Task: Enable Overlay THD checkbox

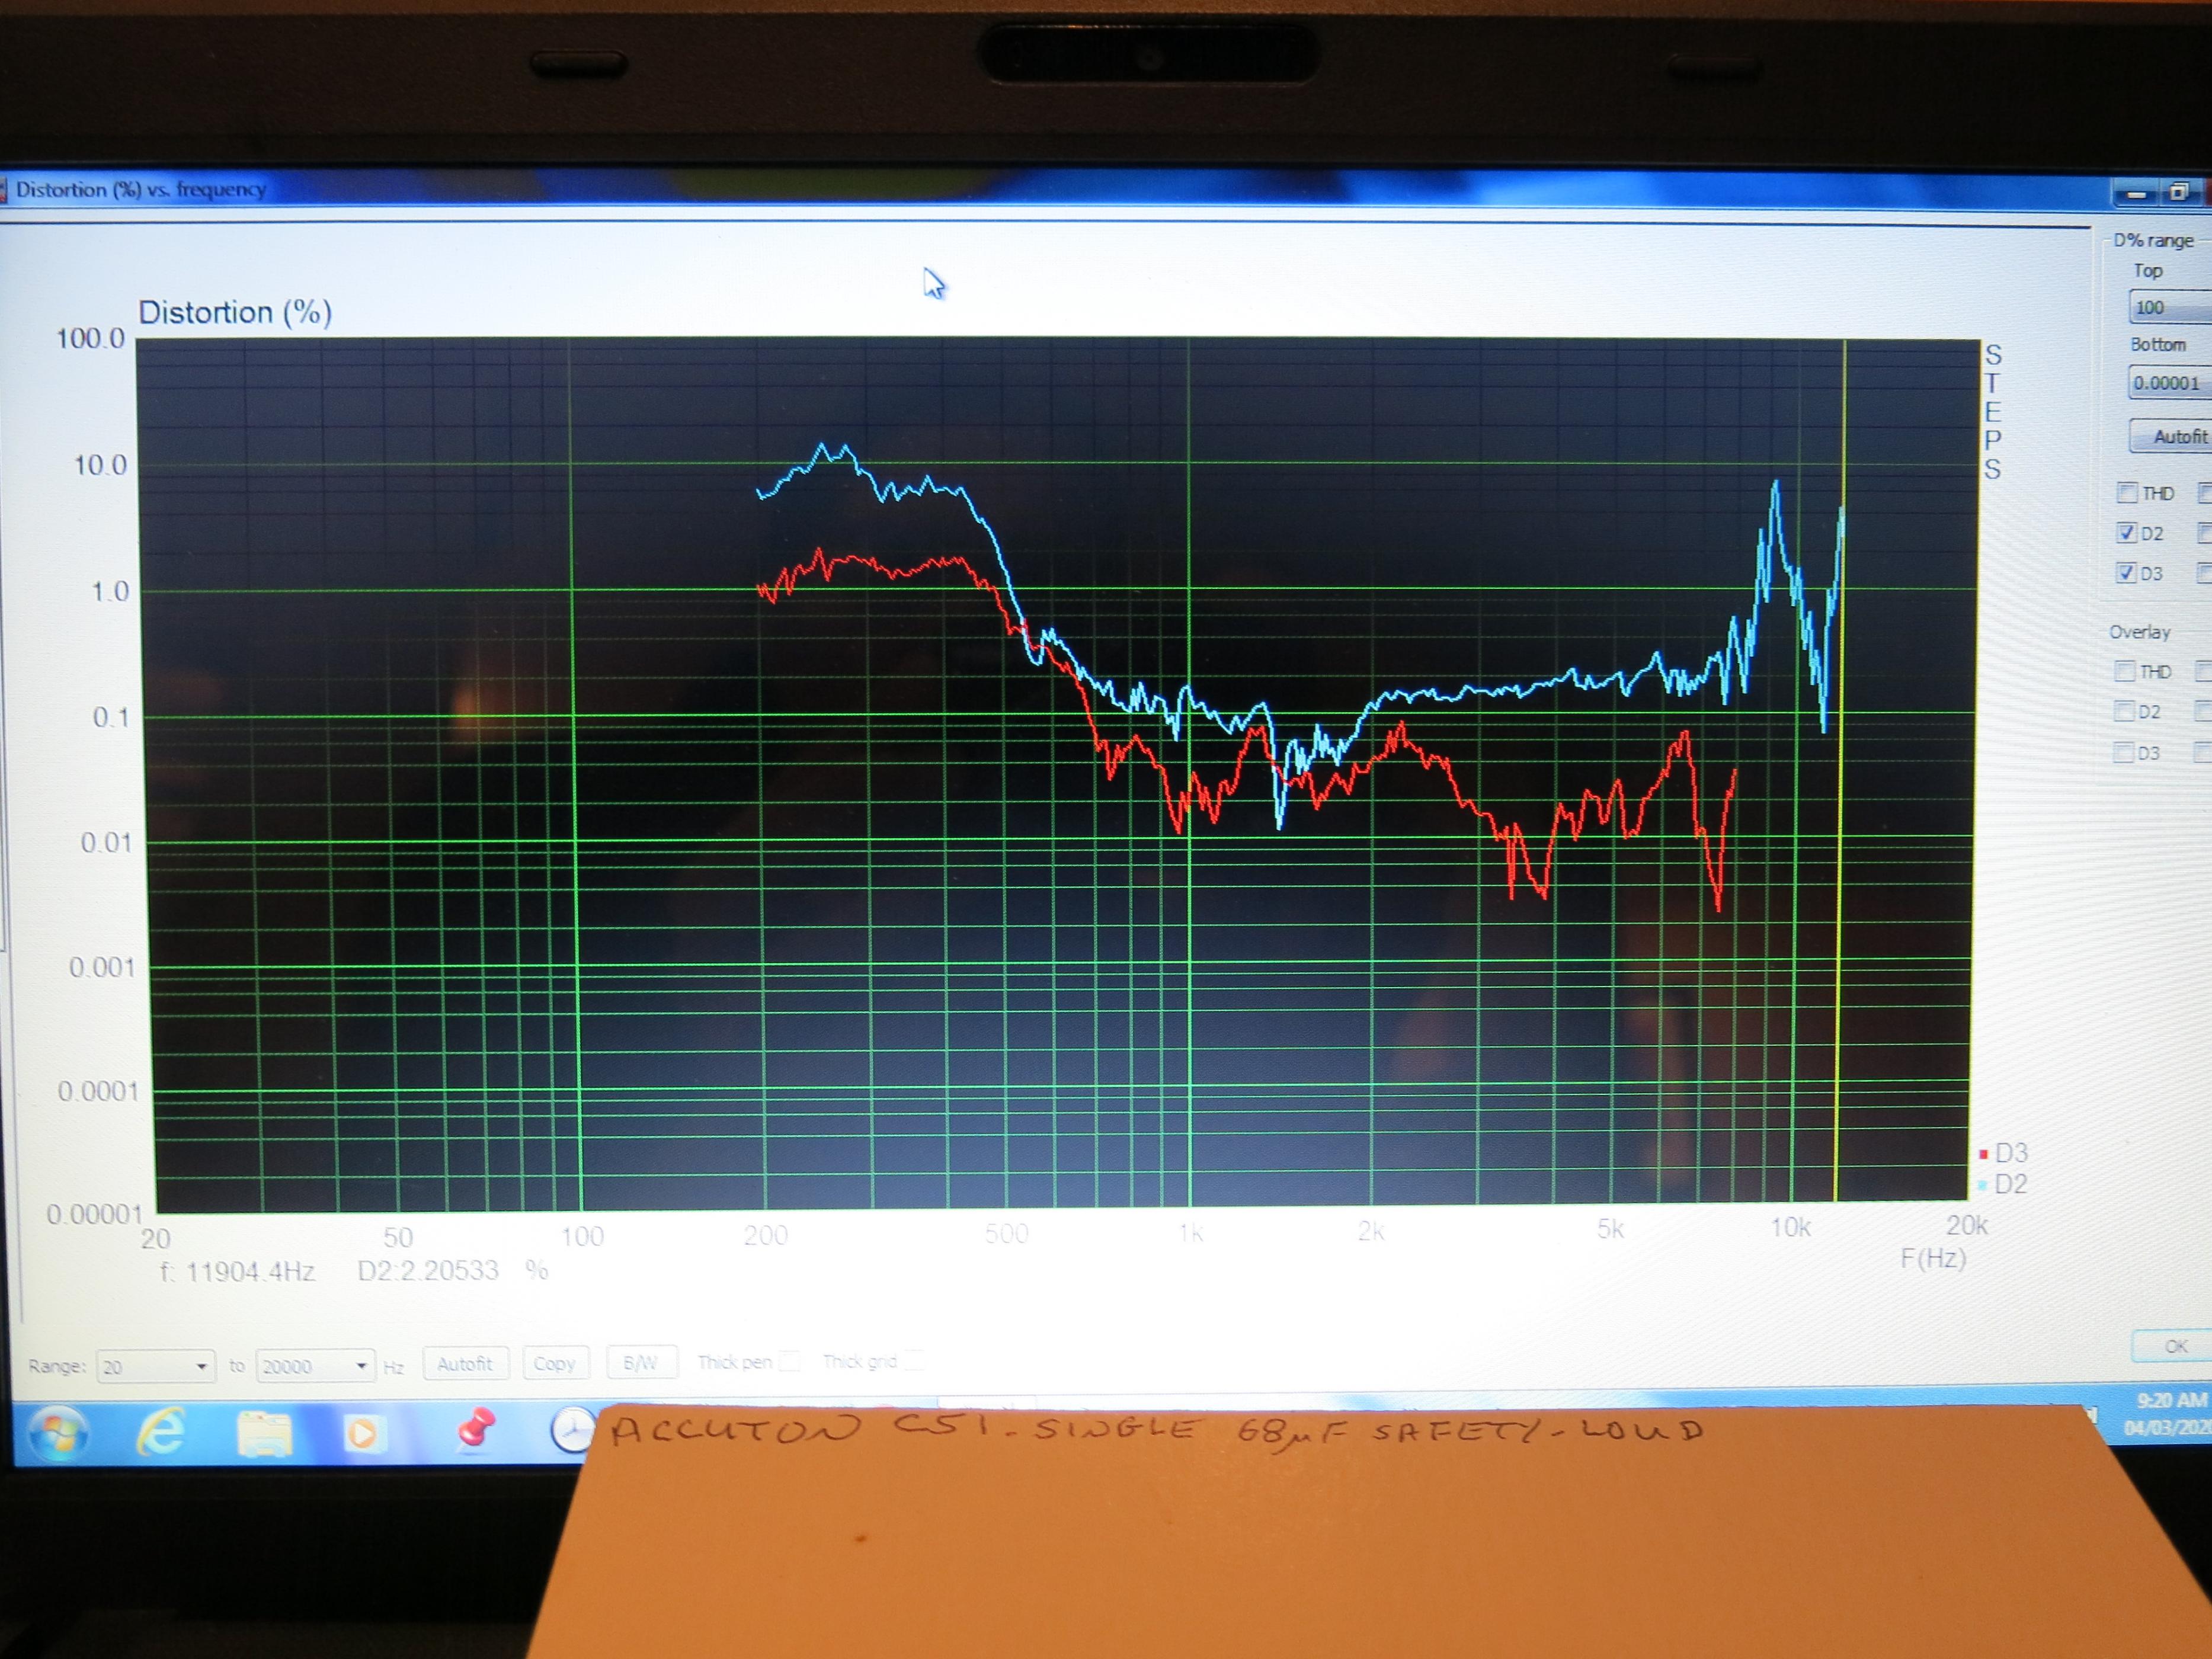Action: (x=2125, y=671)
